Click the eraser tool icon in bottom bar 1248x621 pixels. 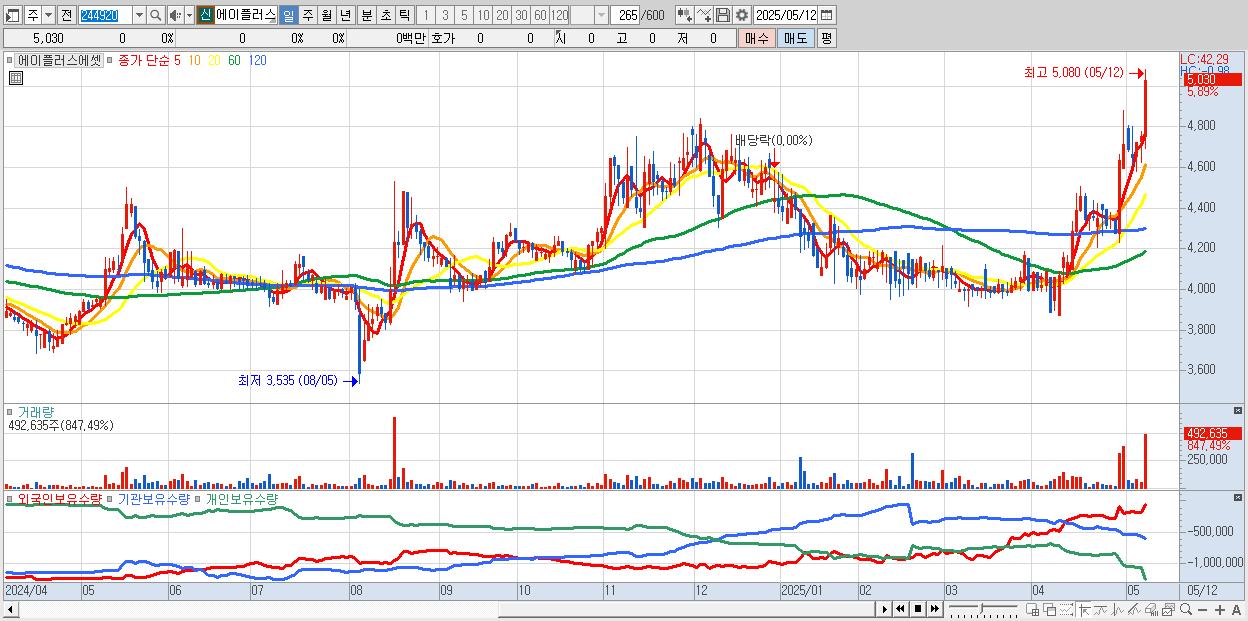pyautogui.click(x=1152, y=609)
